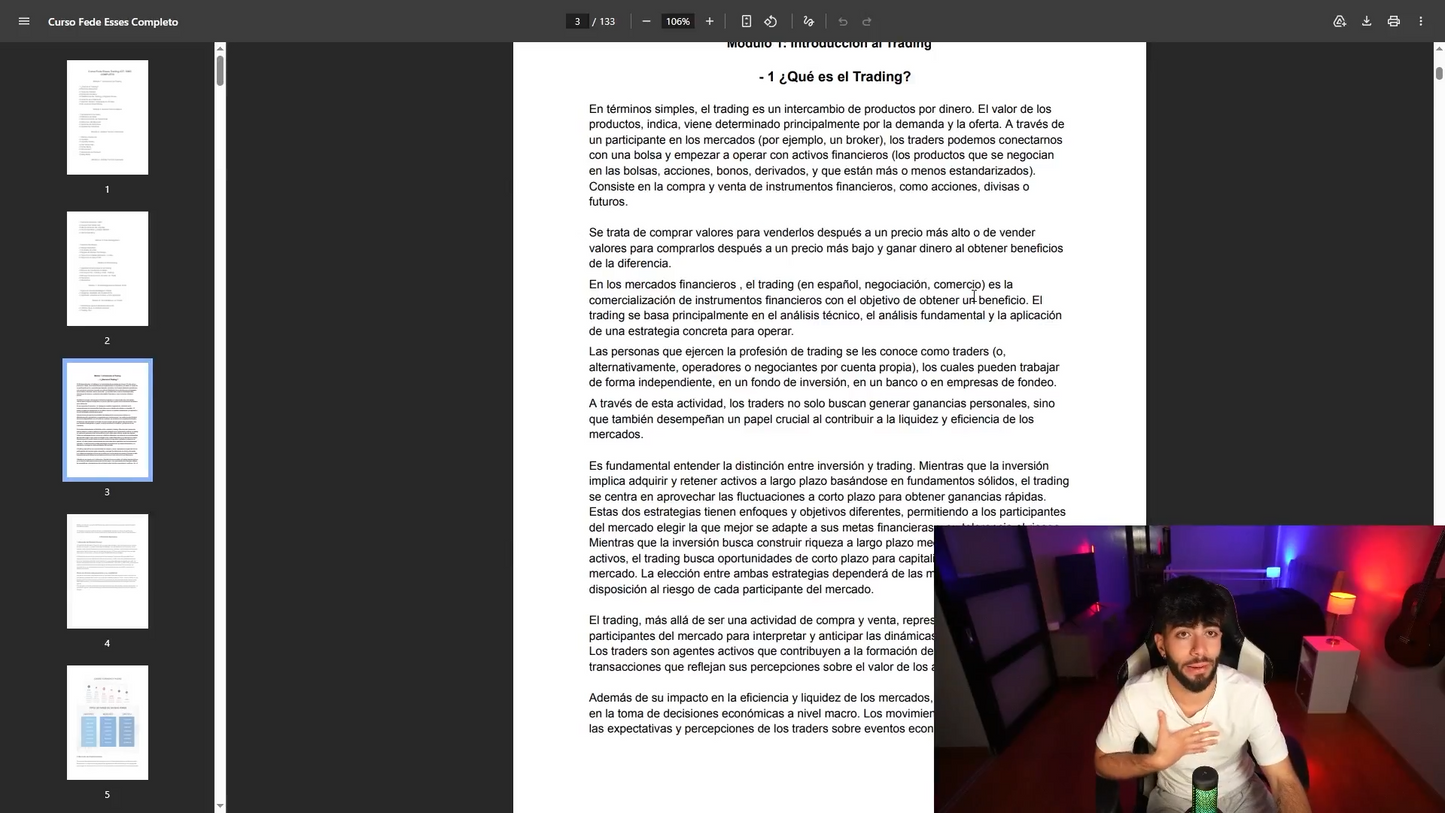This screenshot has height=813, width=1445.
Task: Rotate the document counterclockwise
Action: coord(770,21)
